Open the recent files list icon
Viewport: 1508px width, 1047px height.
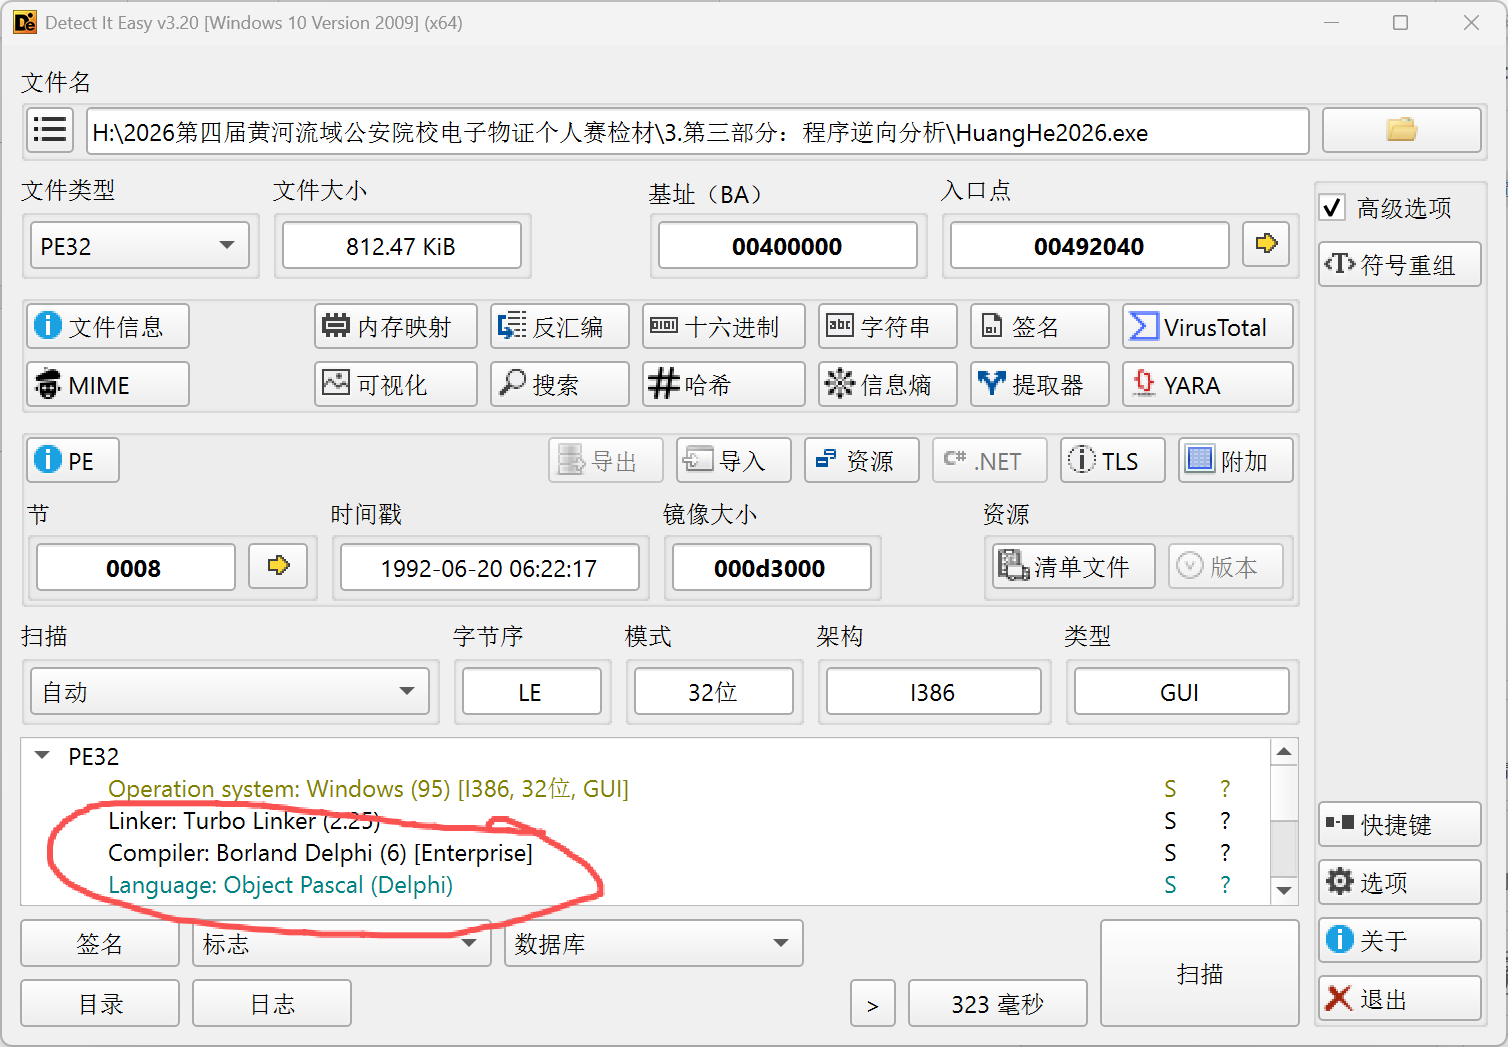pyautogui.click(x=49, y=131)
